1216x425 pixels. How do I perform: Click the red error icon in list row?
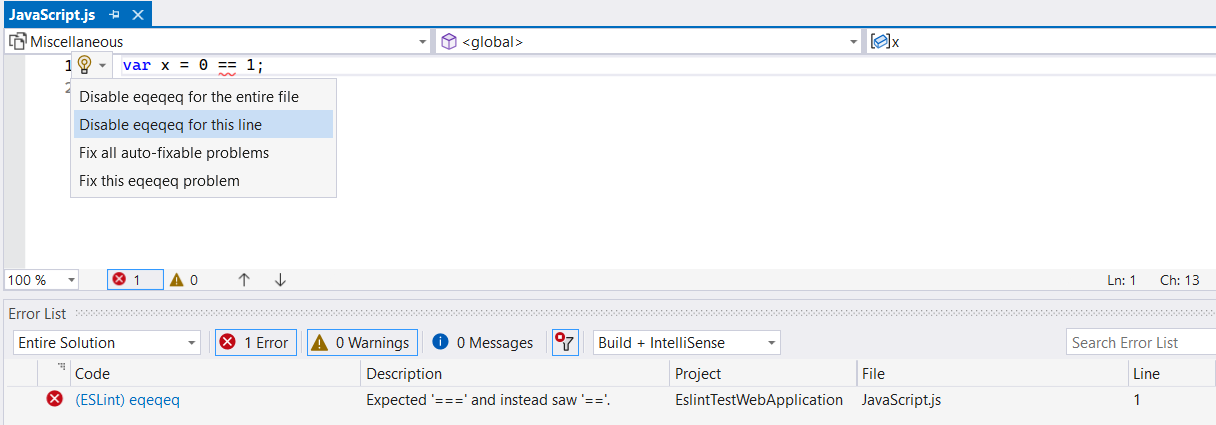[54, 400]
